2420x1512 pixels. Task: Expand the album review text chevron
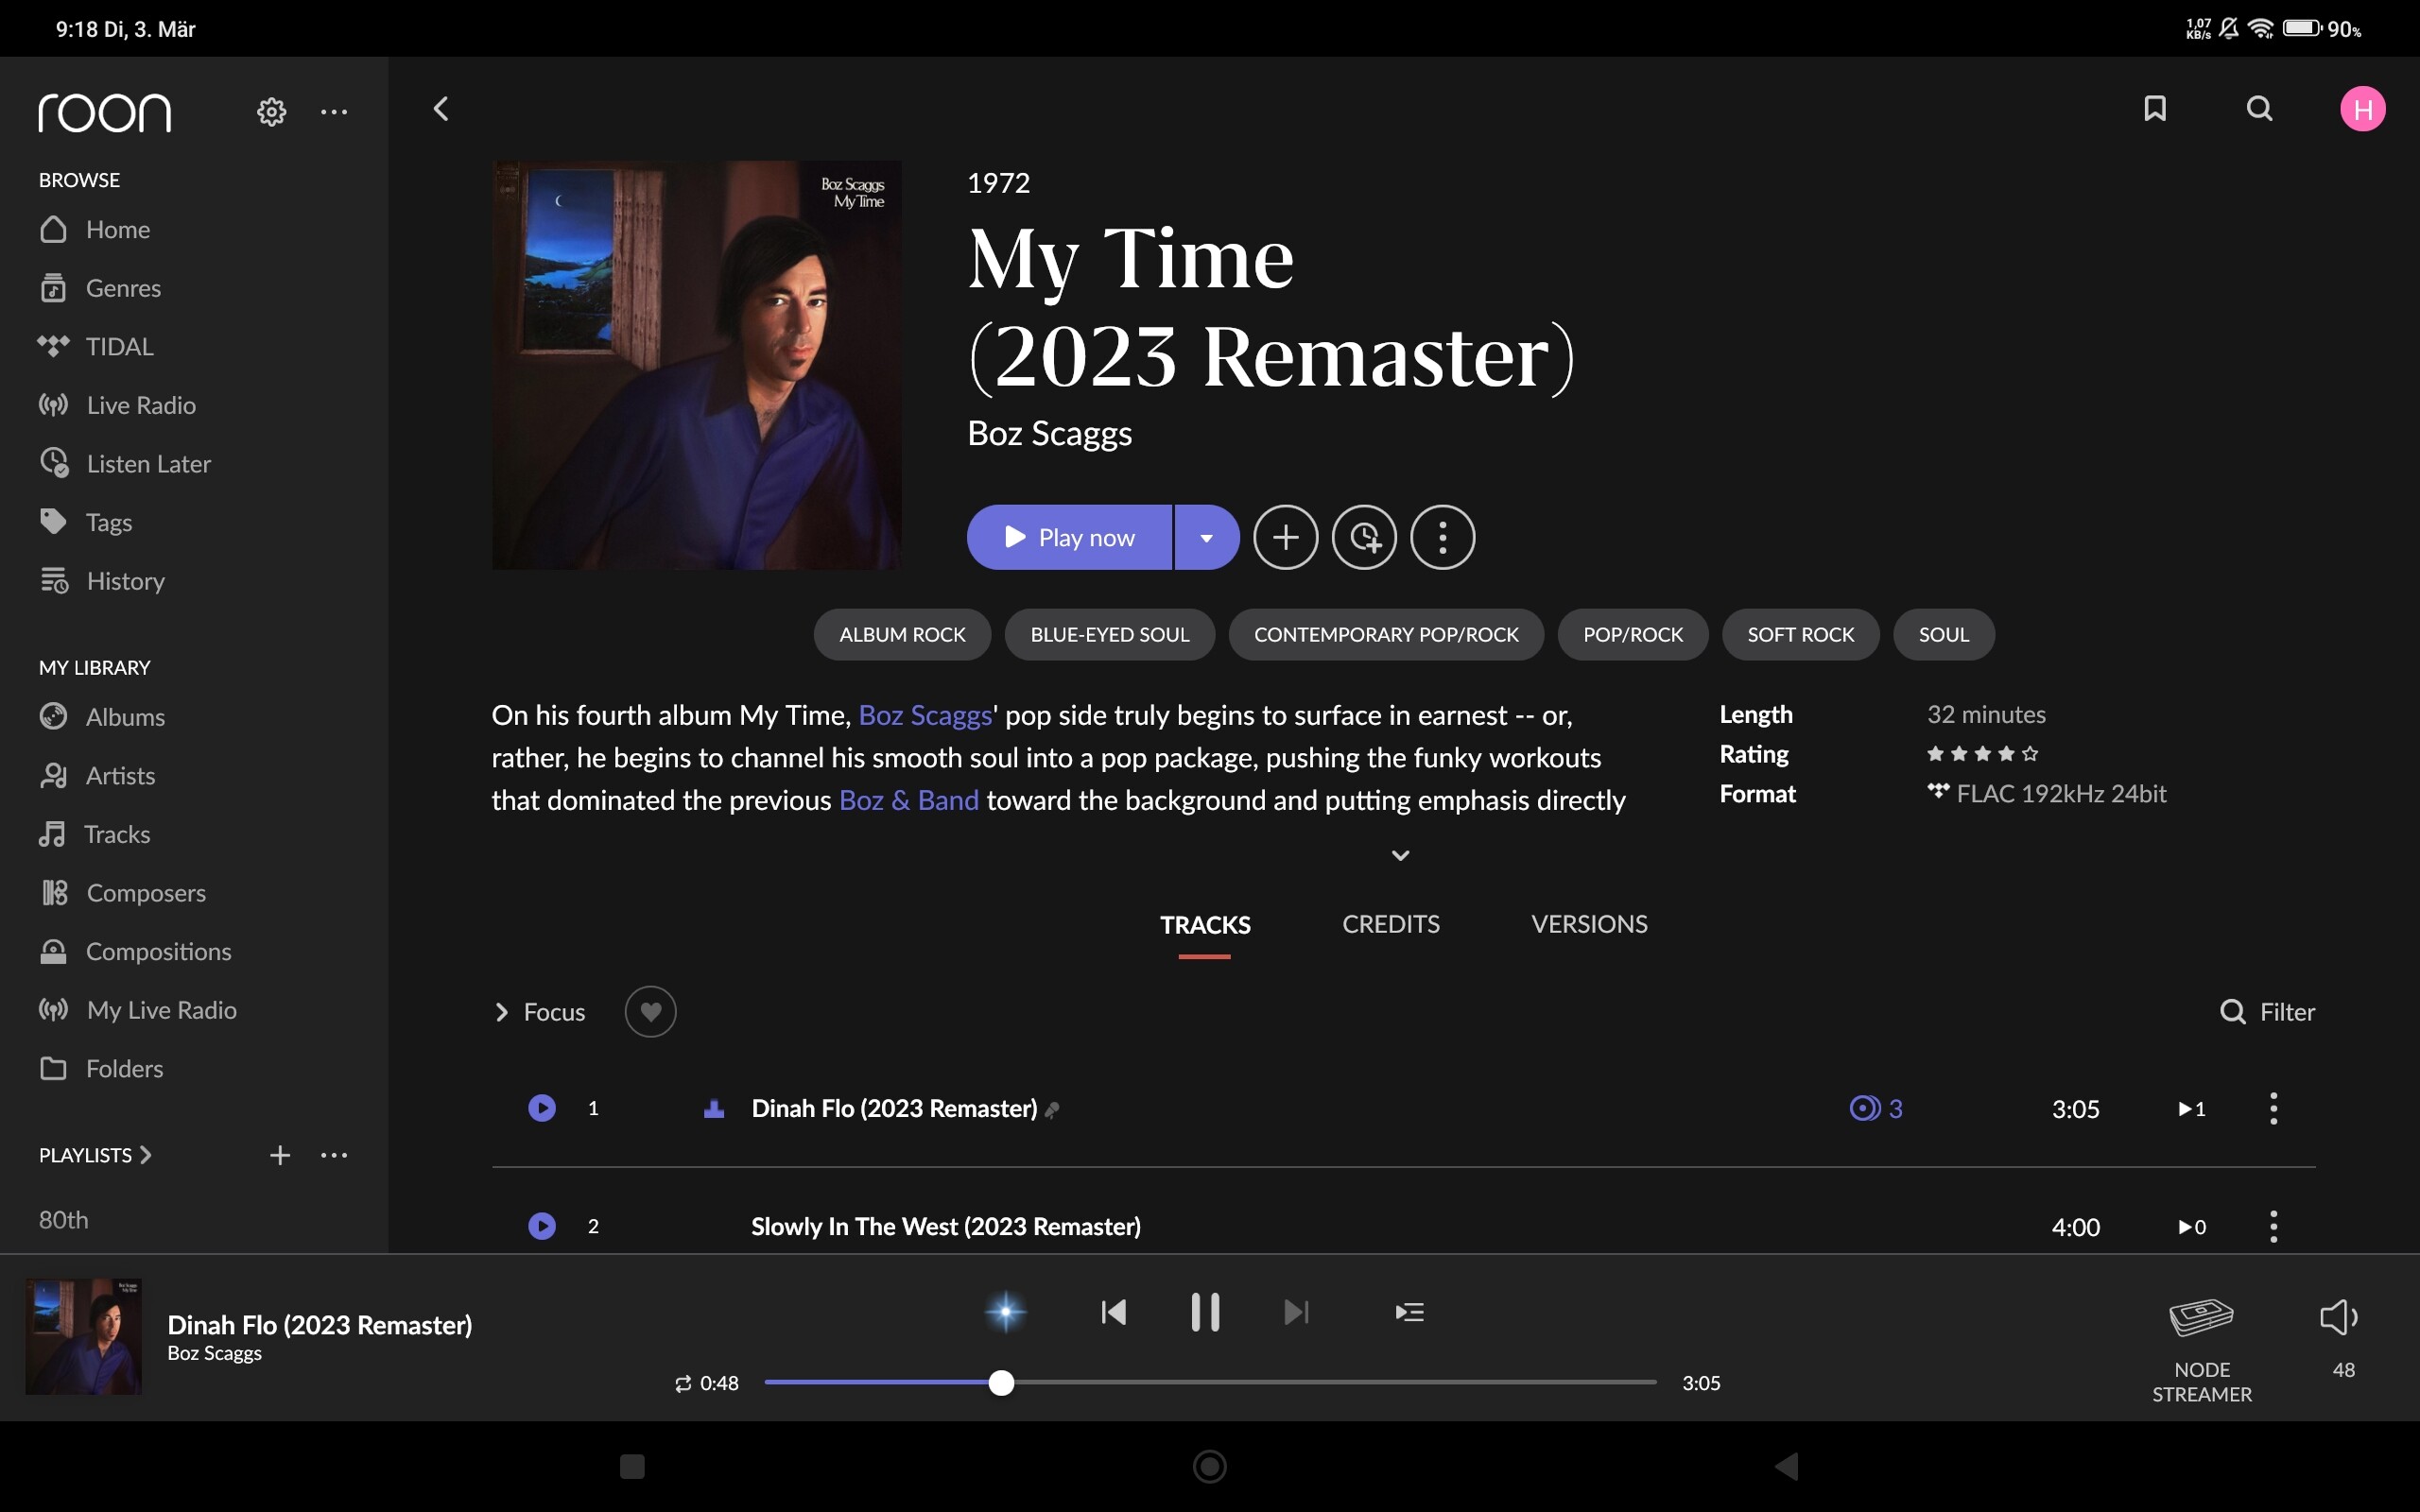click(x=1400, y=855)
